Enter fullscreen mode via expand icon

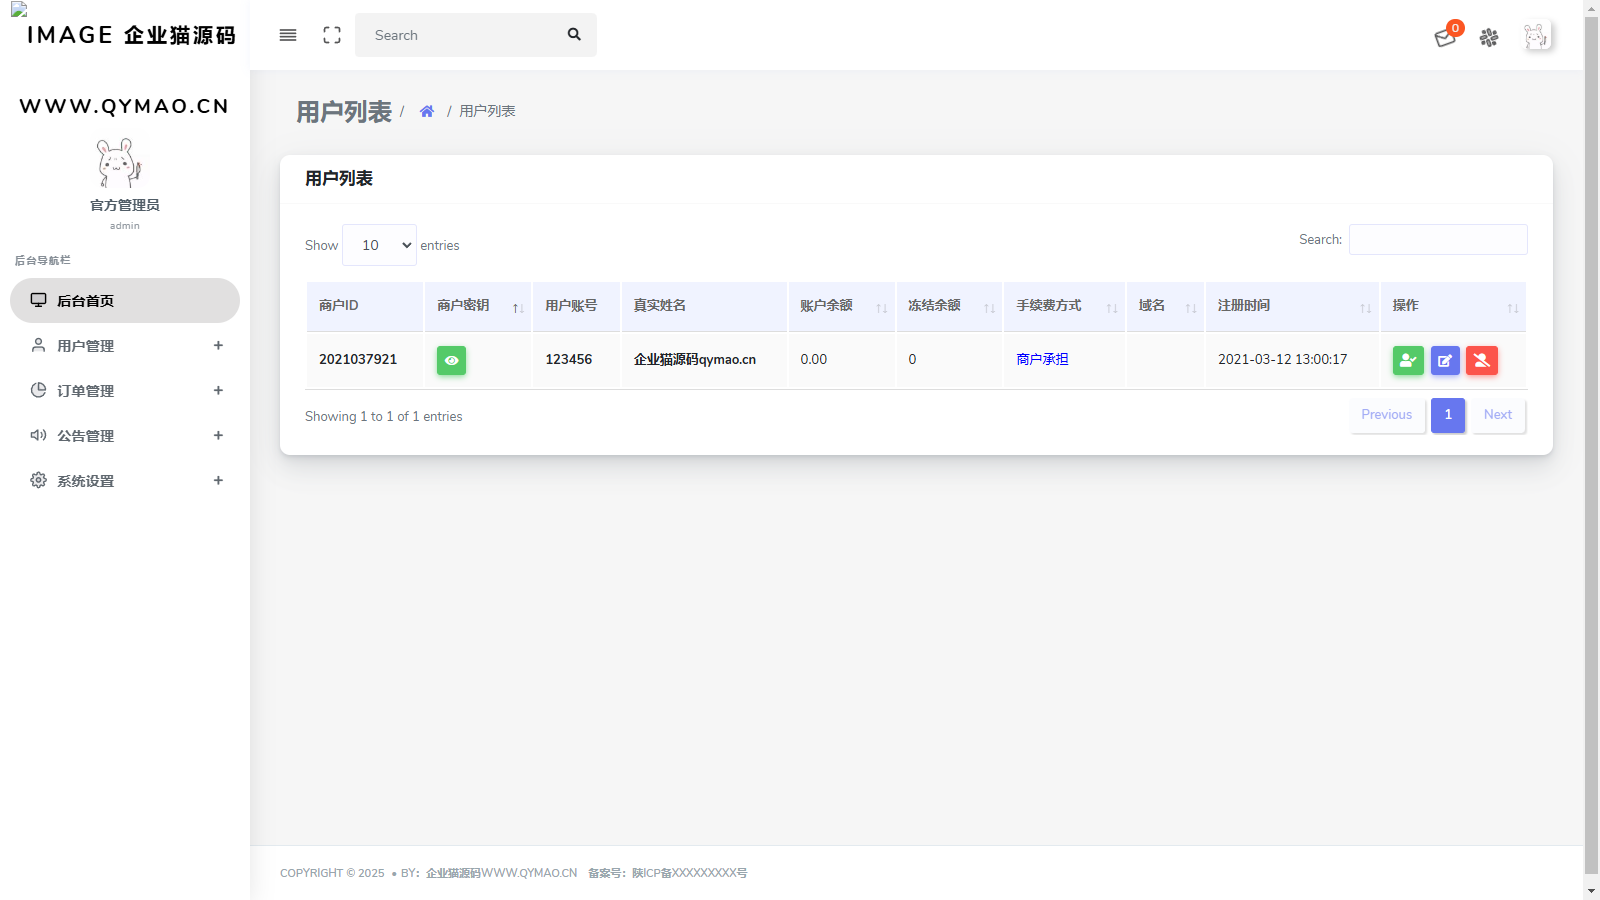point(331,34)
